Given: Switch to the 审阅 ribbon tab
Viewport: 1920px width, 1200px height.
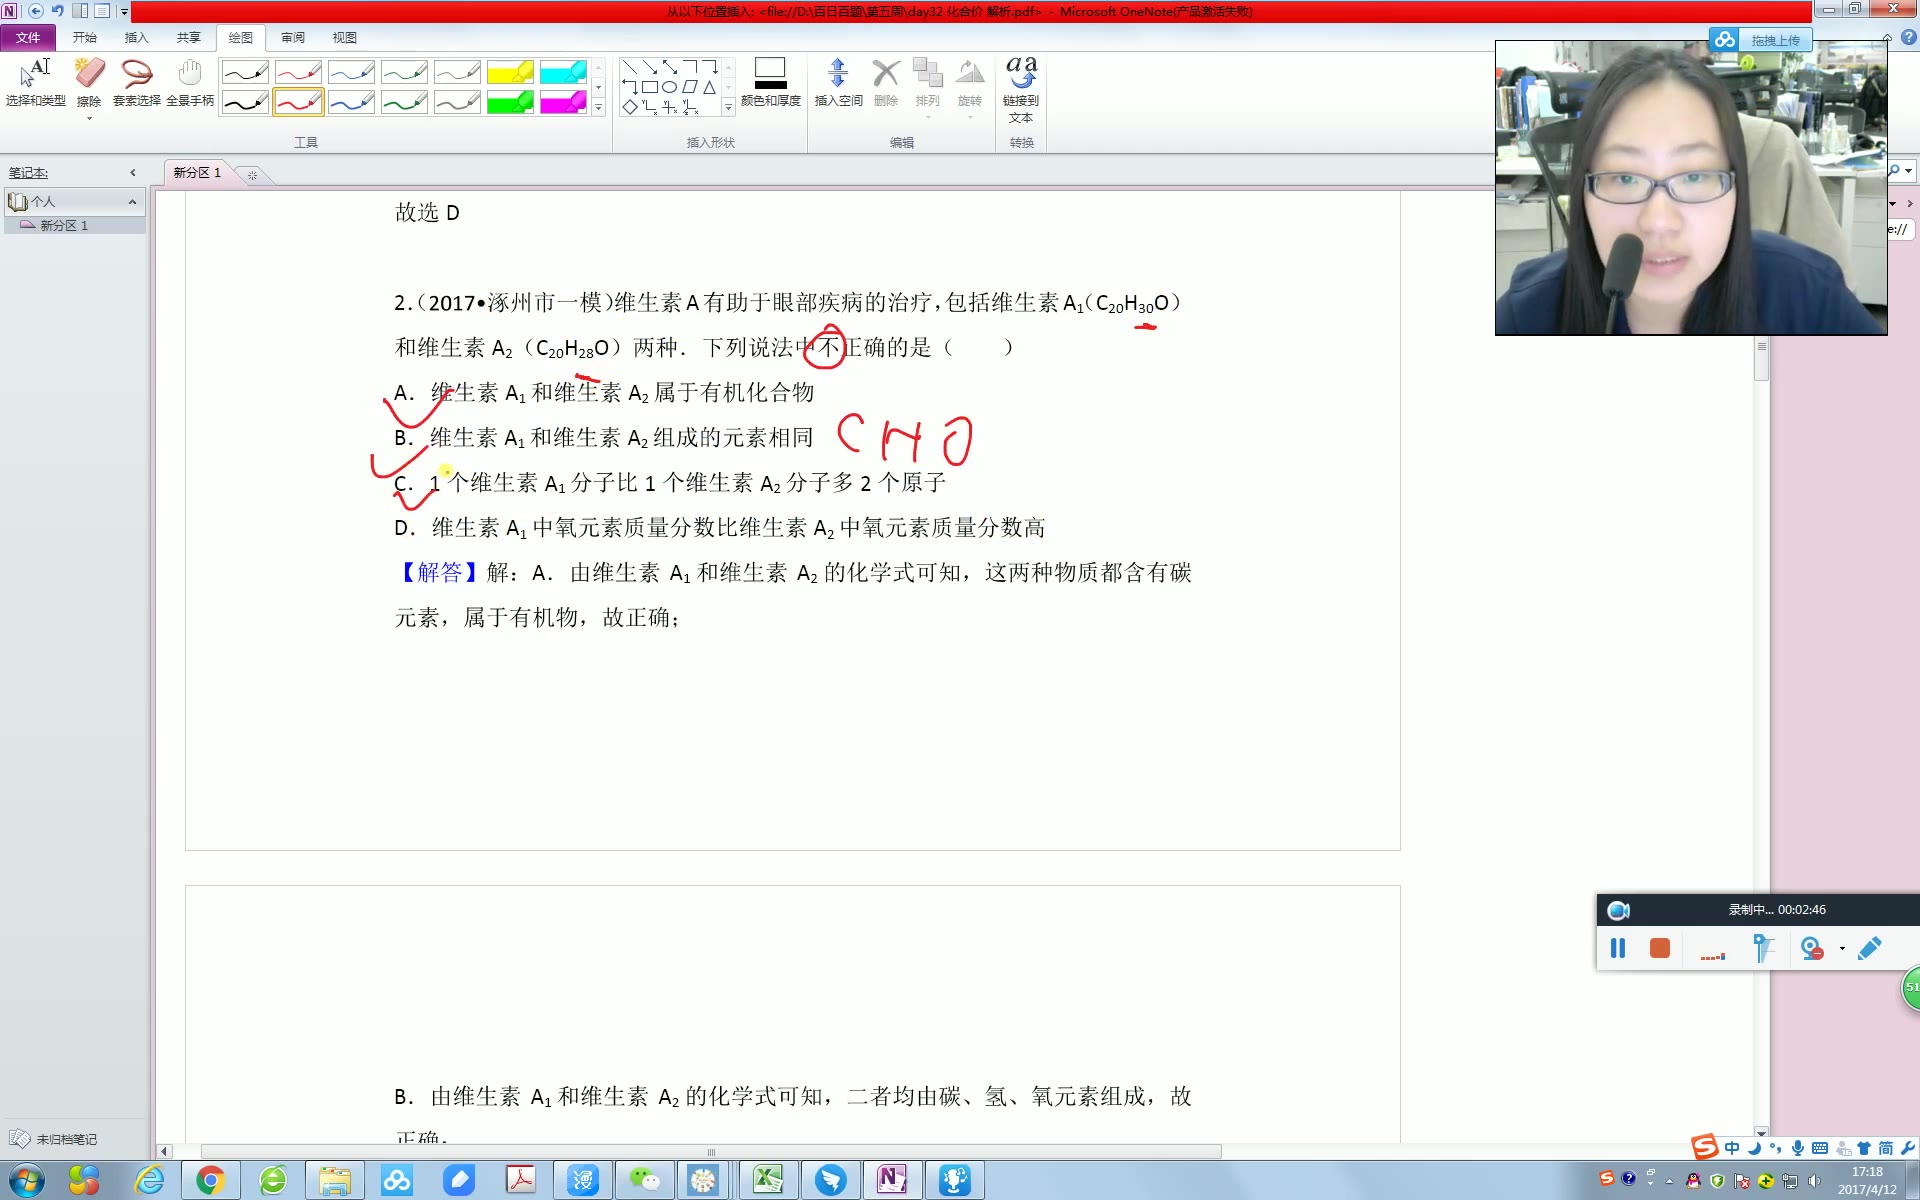Looking at the screenshot, I should pyautogui.click(x=292, y=37).
